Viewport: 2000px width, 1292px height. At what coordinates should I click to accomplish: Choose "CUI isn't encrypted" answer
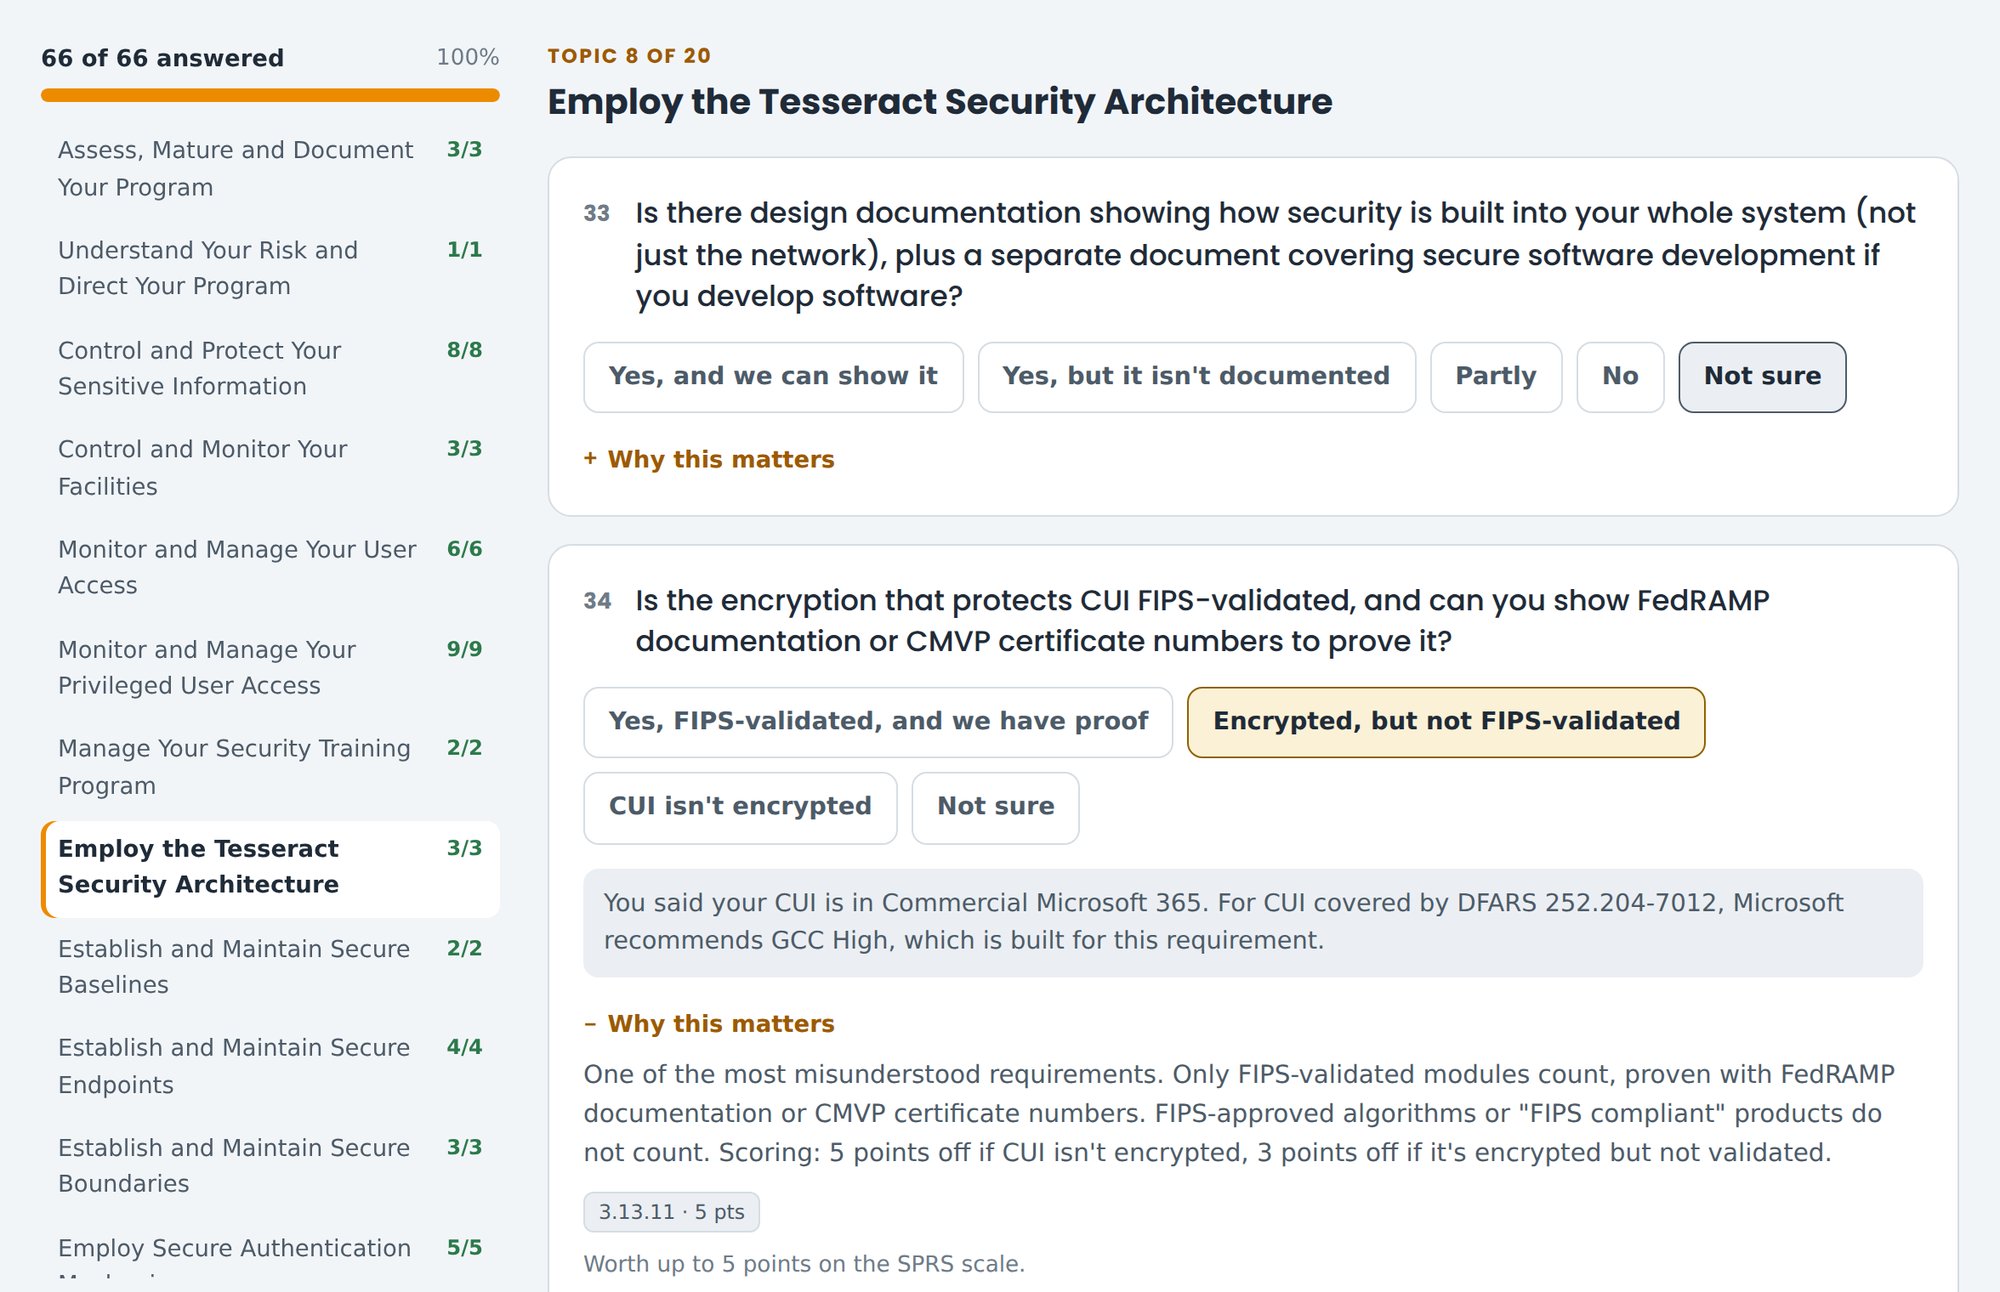tap(740, 807)
